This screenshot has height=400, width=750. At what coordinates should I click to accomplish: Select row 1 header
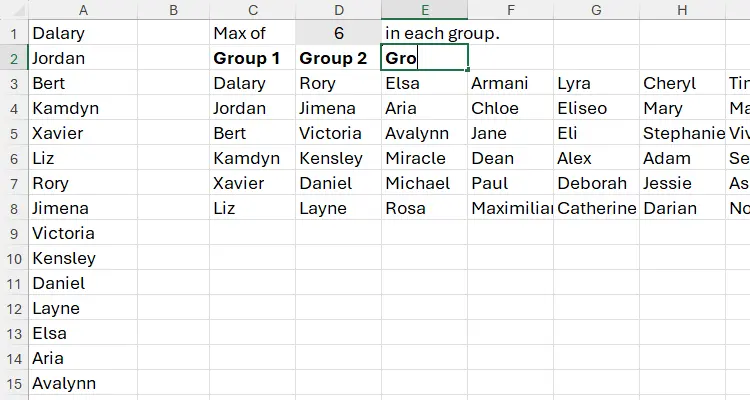[14, 33]
